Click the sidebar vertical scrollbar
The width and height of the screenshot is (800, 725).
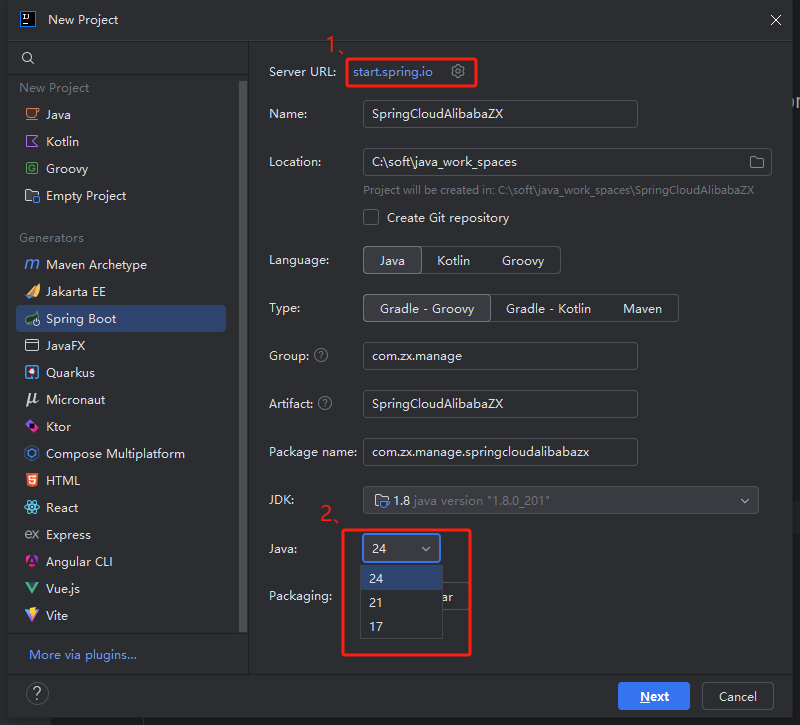(243, 356)
